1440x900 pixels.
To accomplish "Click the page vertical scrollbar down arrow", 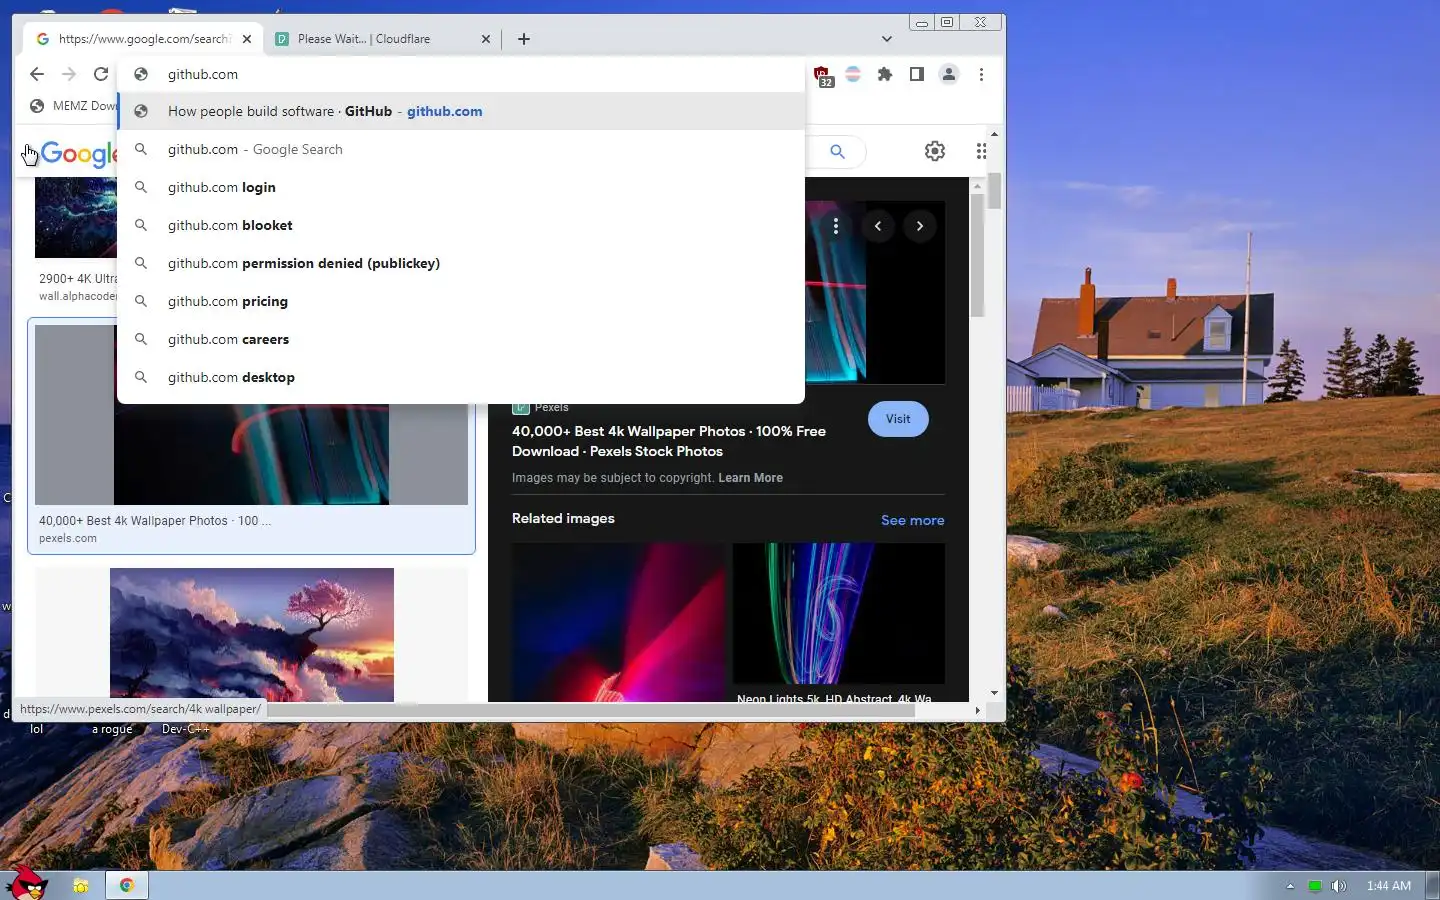I will pyautogui.click(x=994, y=692).
